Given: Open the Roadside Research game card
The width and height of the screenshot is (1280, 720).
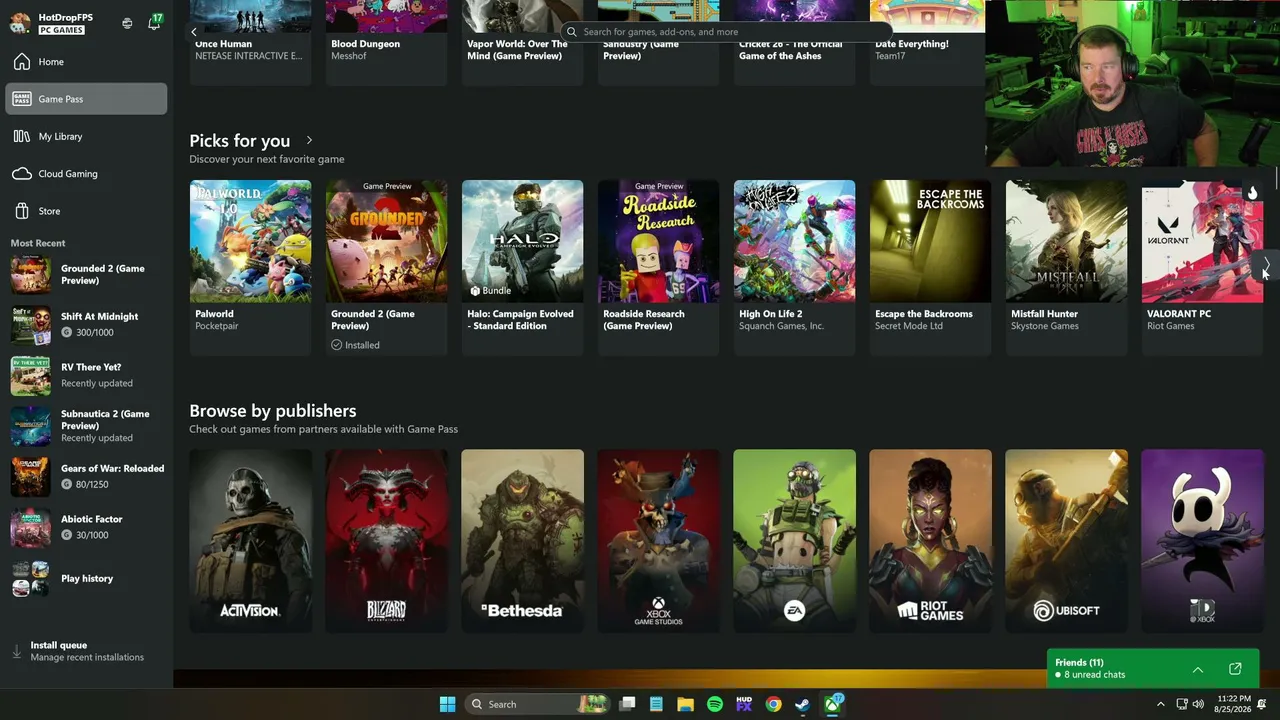Looking at the screenshot, I should click(659, 267).
